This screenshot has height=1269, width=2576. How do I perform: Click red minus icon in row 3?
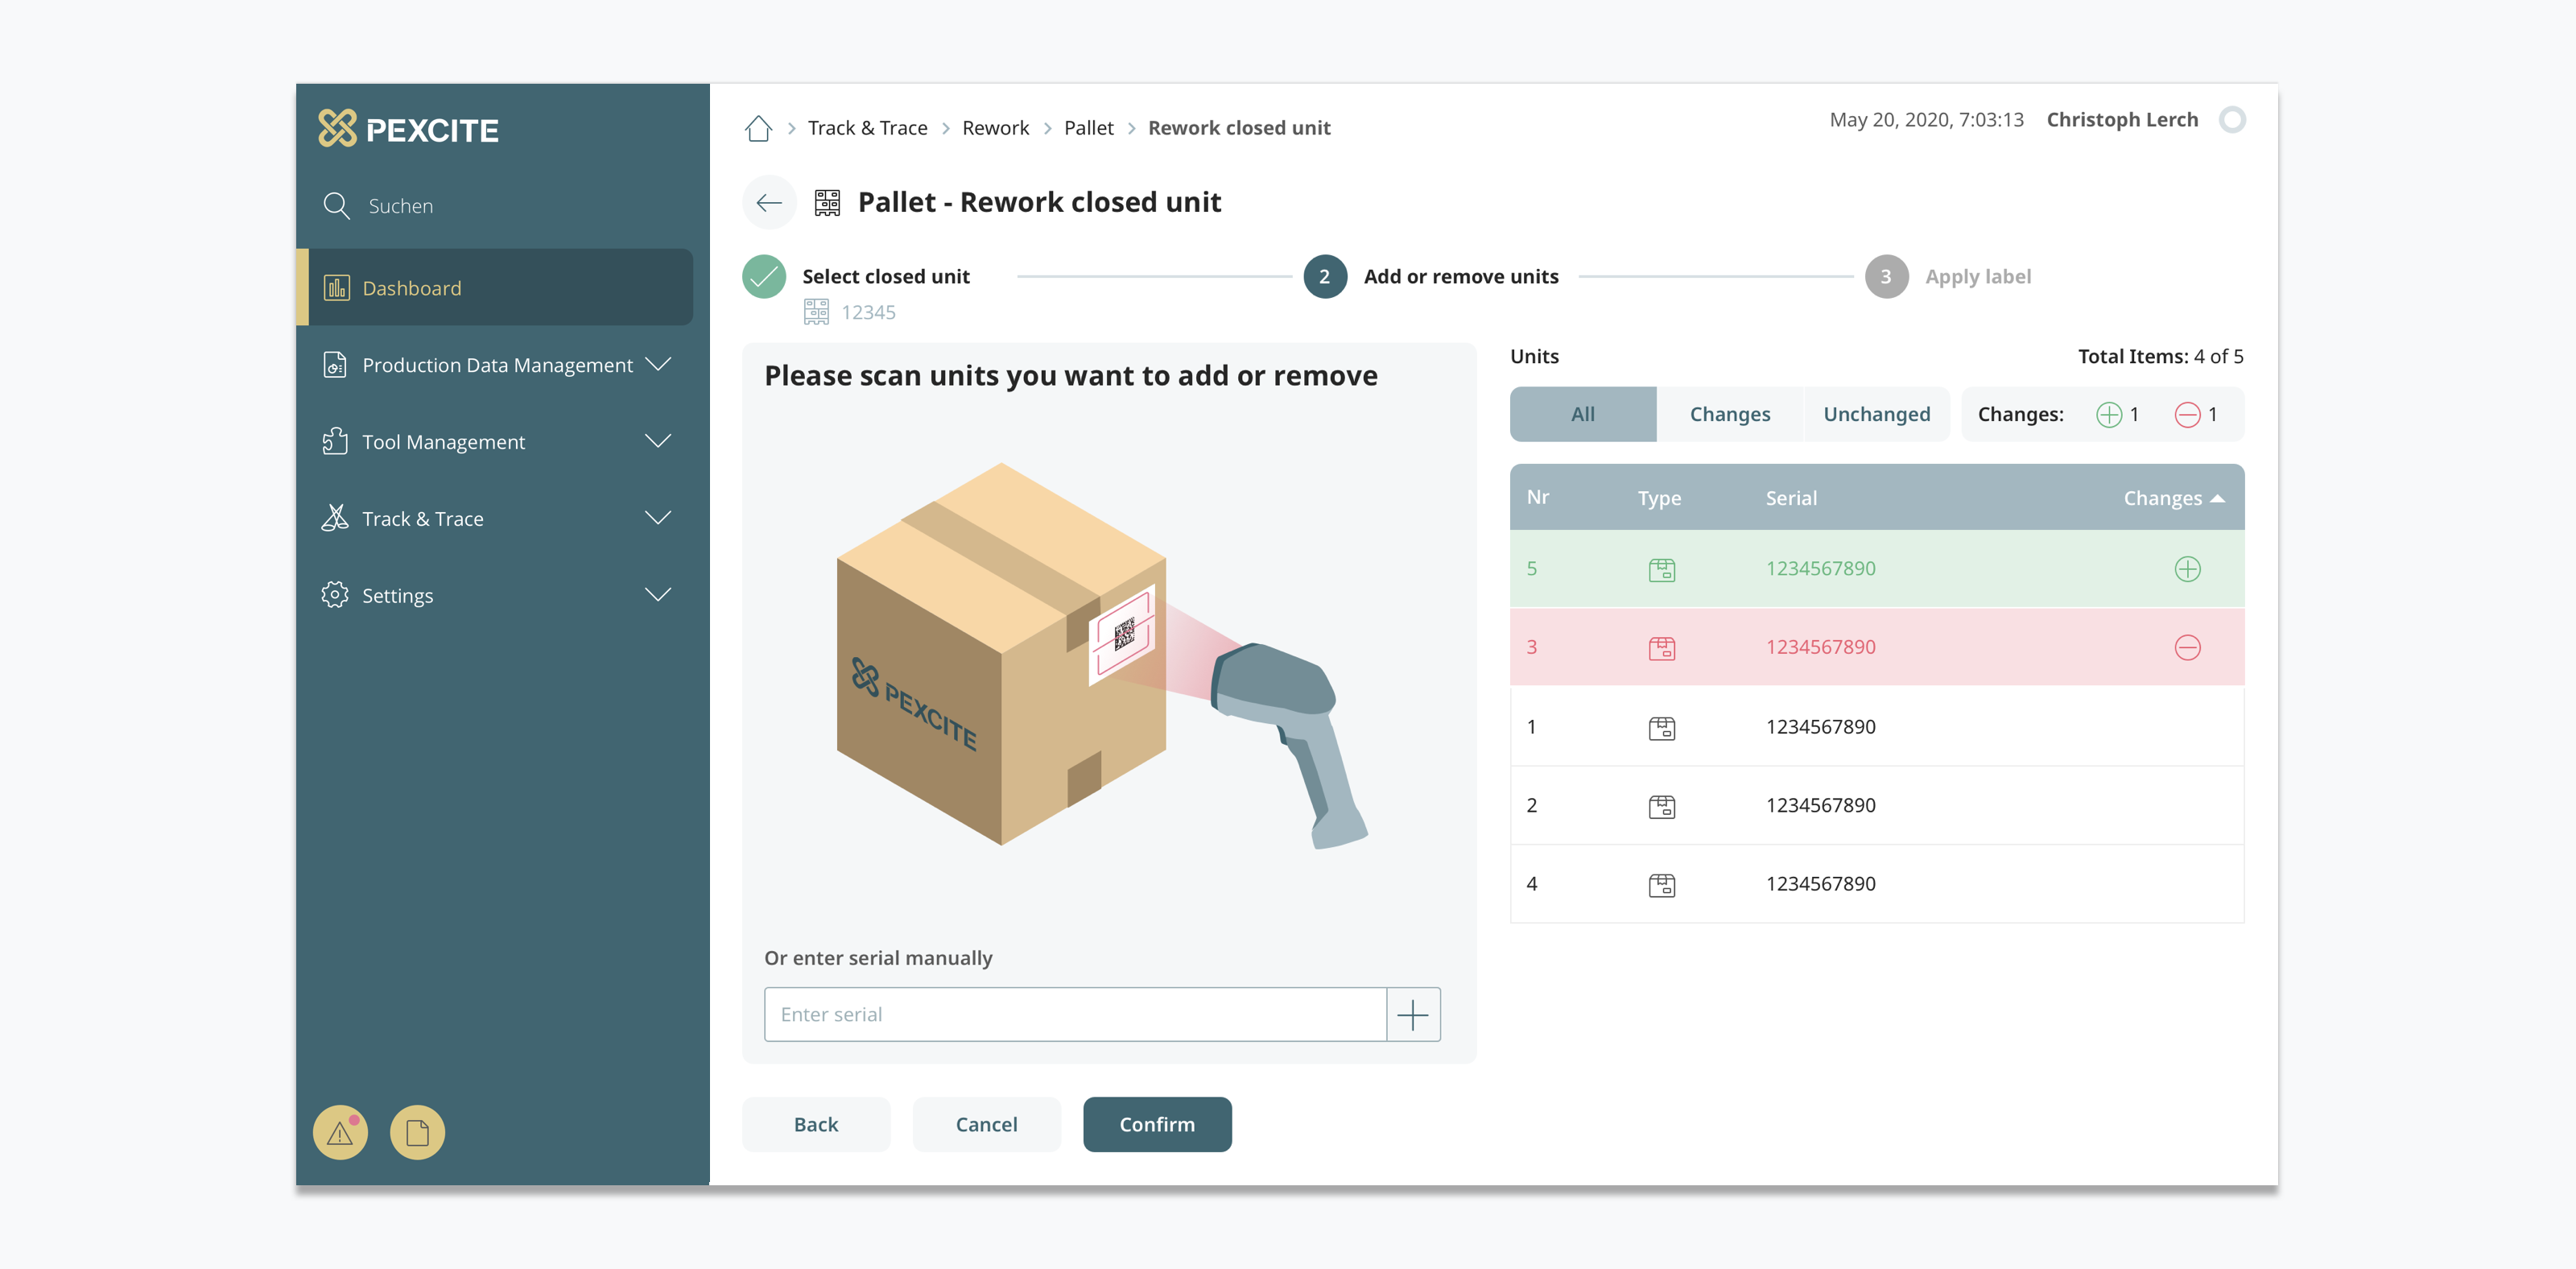coord(2187,648)
